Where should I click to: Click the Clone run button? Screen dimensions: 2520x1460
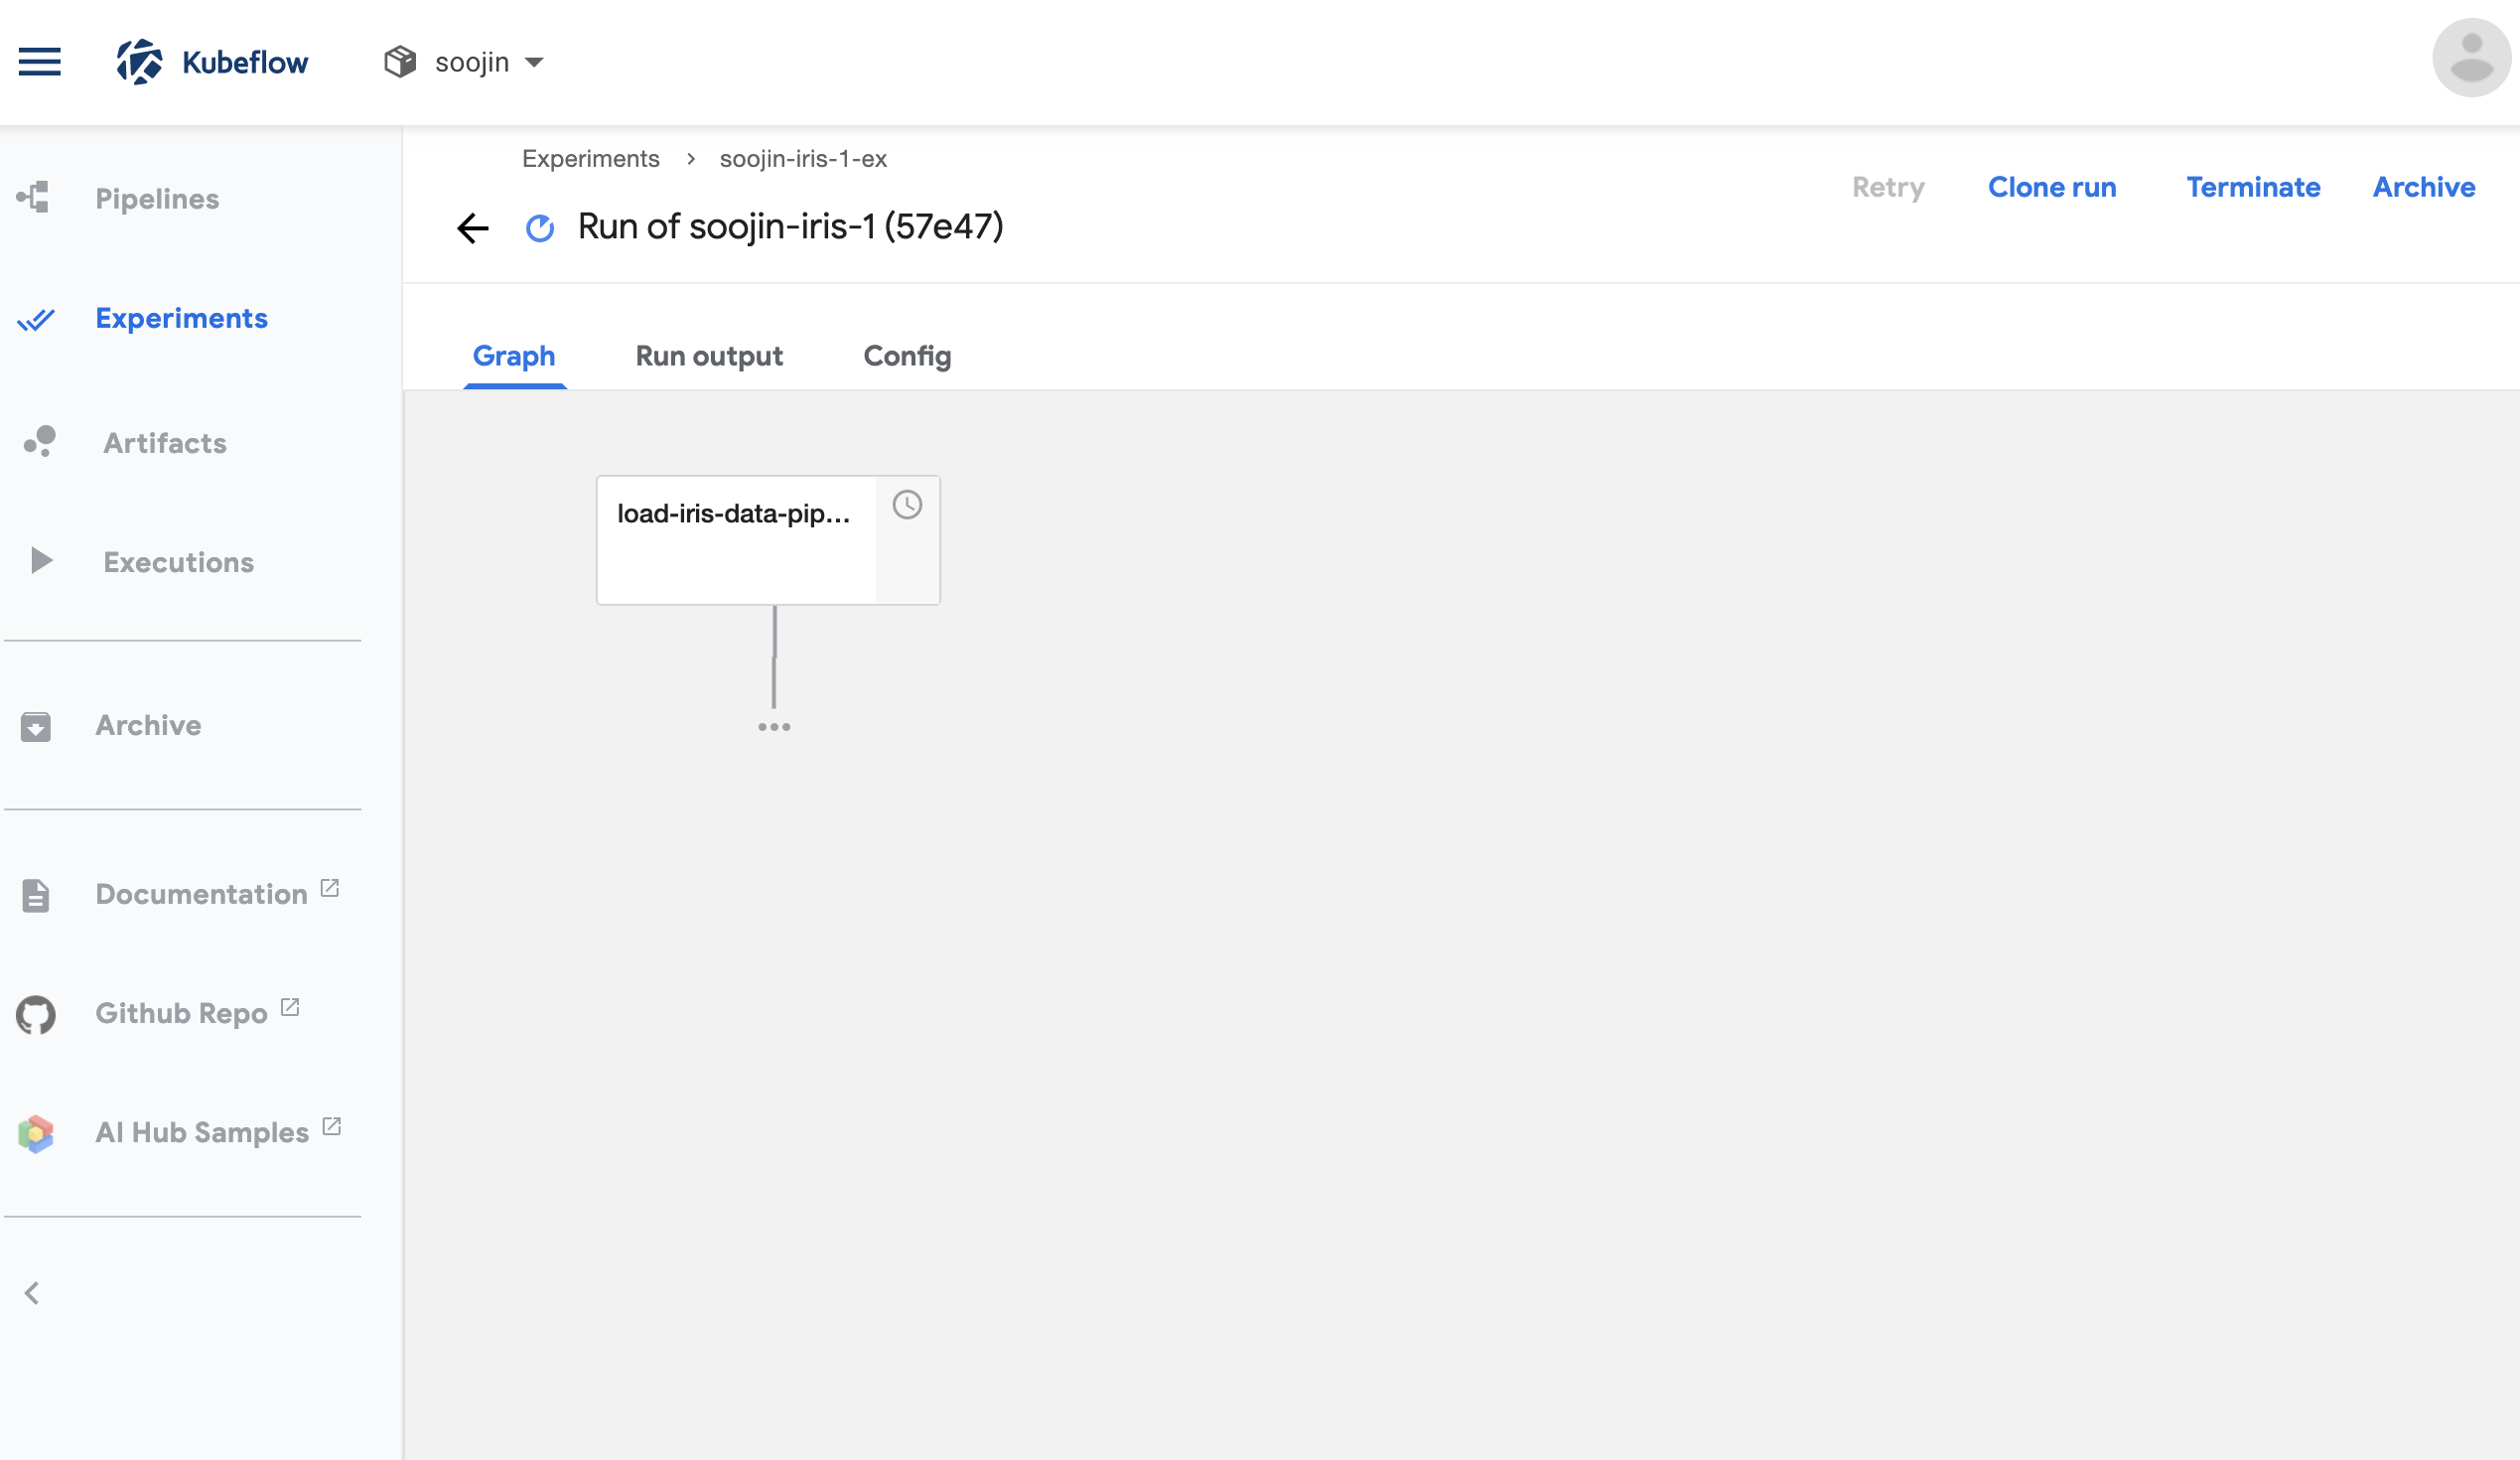point(2051,187)
